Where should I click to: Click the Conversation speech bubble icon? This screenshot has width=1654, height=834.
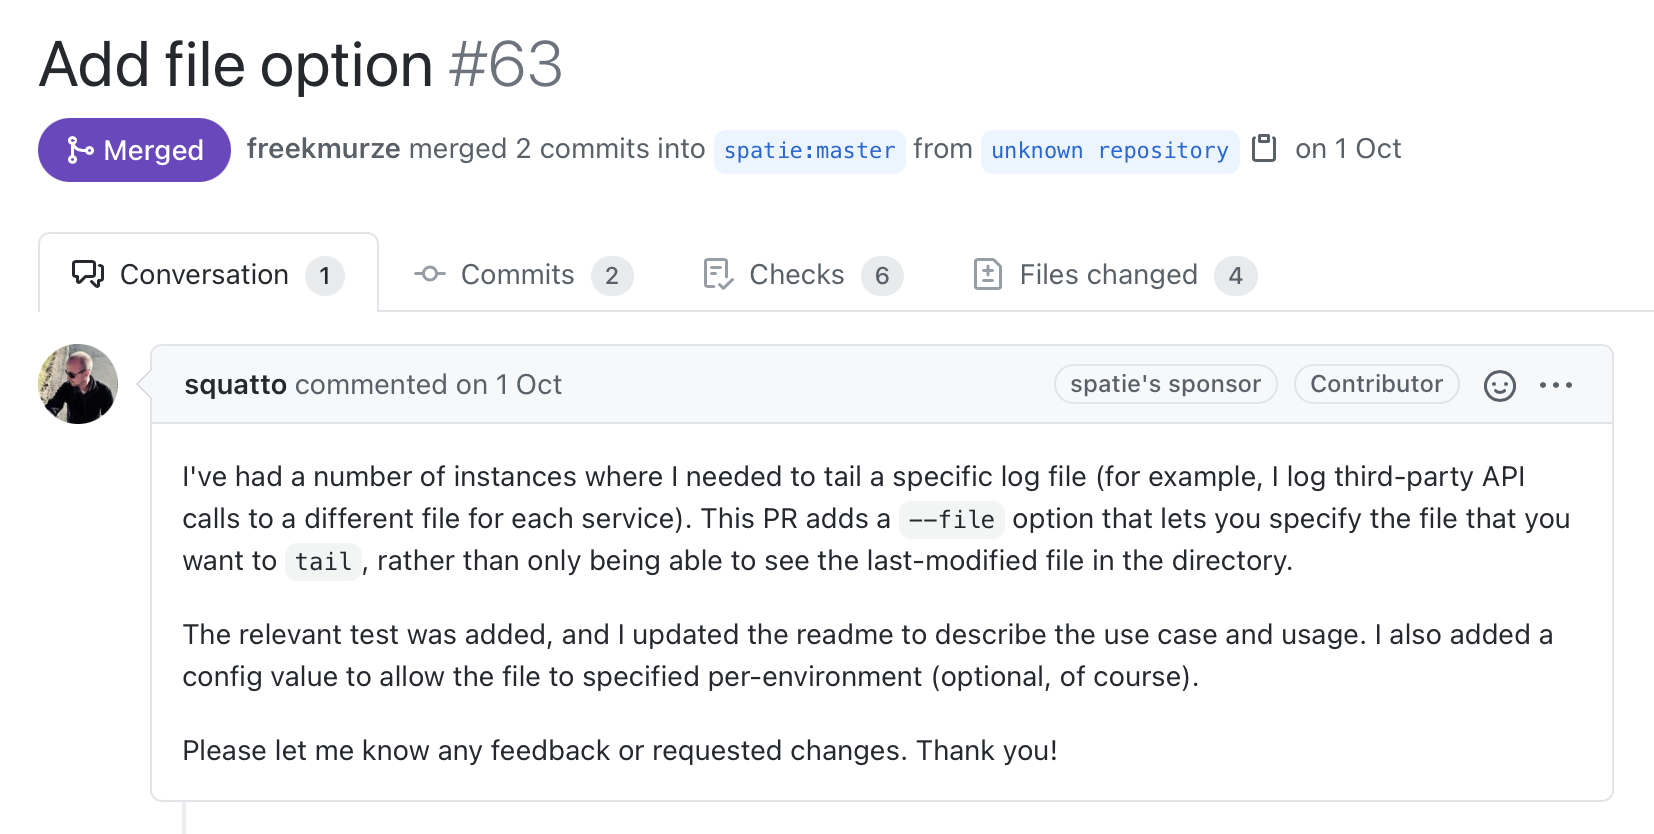point(88,274)
